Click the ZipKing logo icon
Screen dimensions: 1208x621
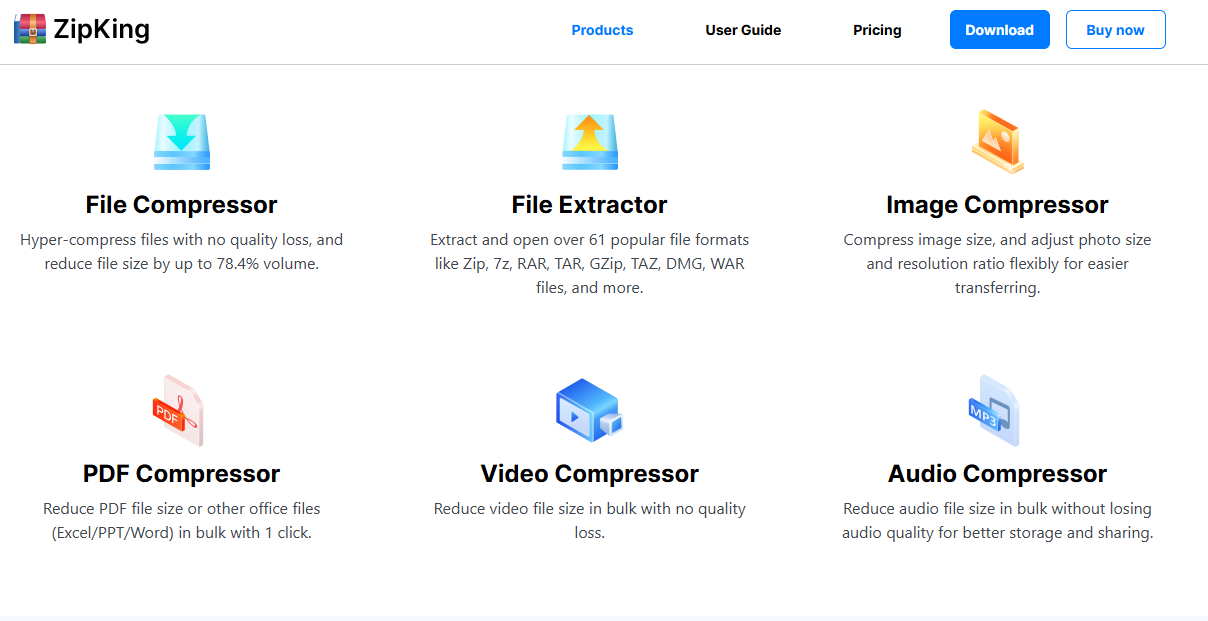pyautogui.click(x=30, y=30)
